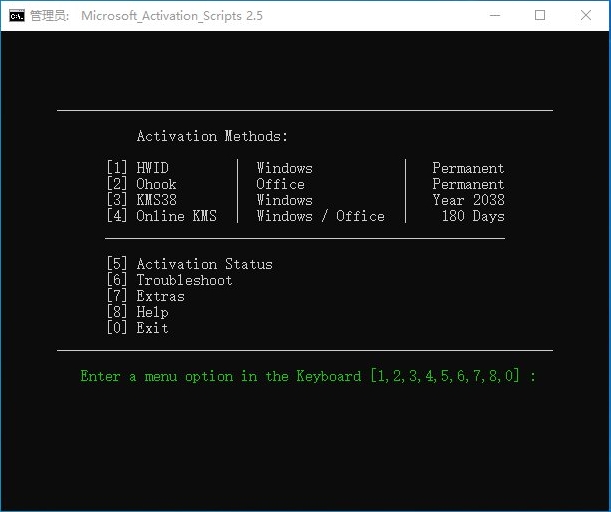The height and width of the screenshot is (512, 611).
Task: Click the '[6] Troubleshoot' line
Action: tap(170, 280)
